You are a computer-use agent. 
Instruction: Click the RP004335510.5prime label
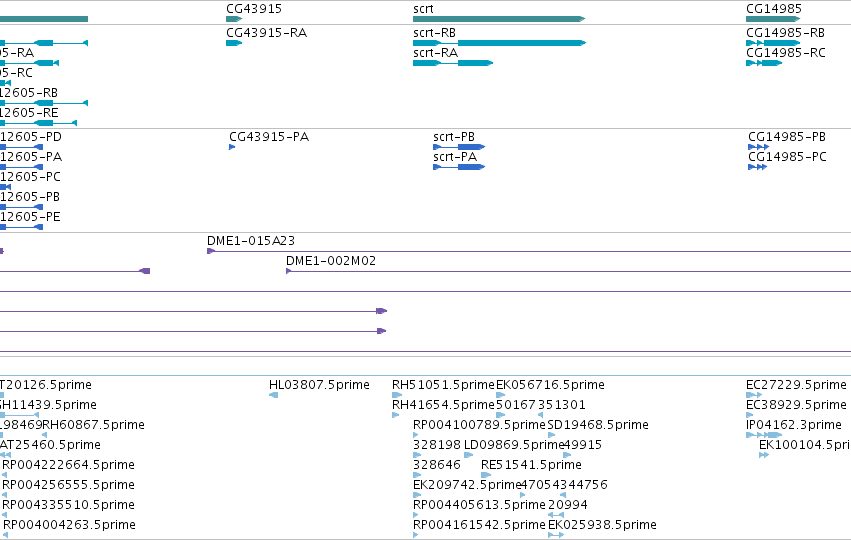point(68,505)
